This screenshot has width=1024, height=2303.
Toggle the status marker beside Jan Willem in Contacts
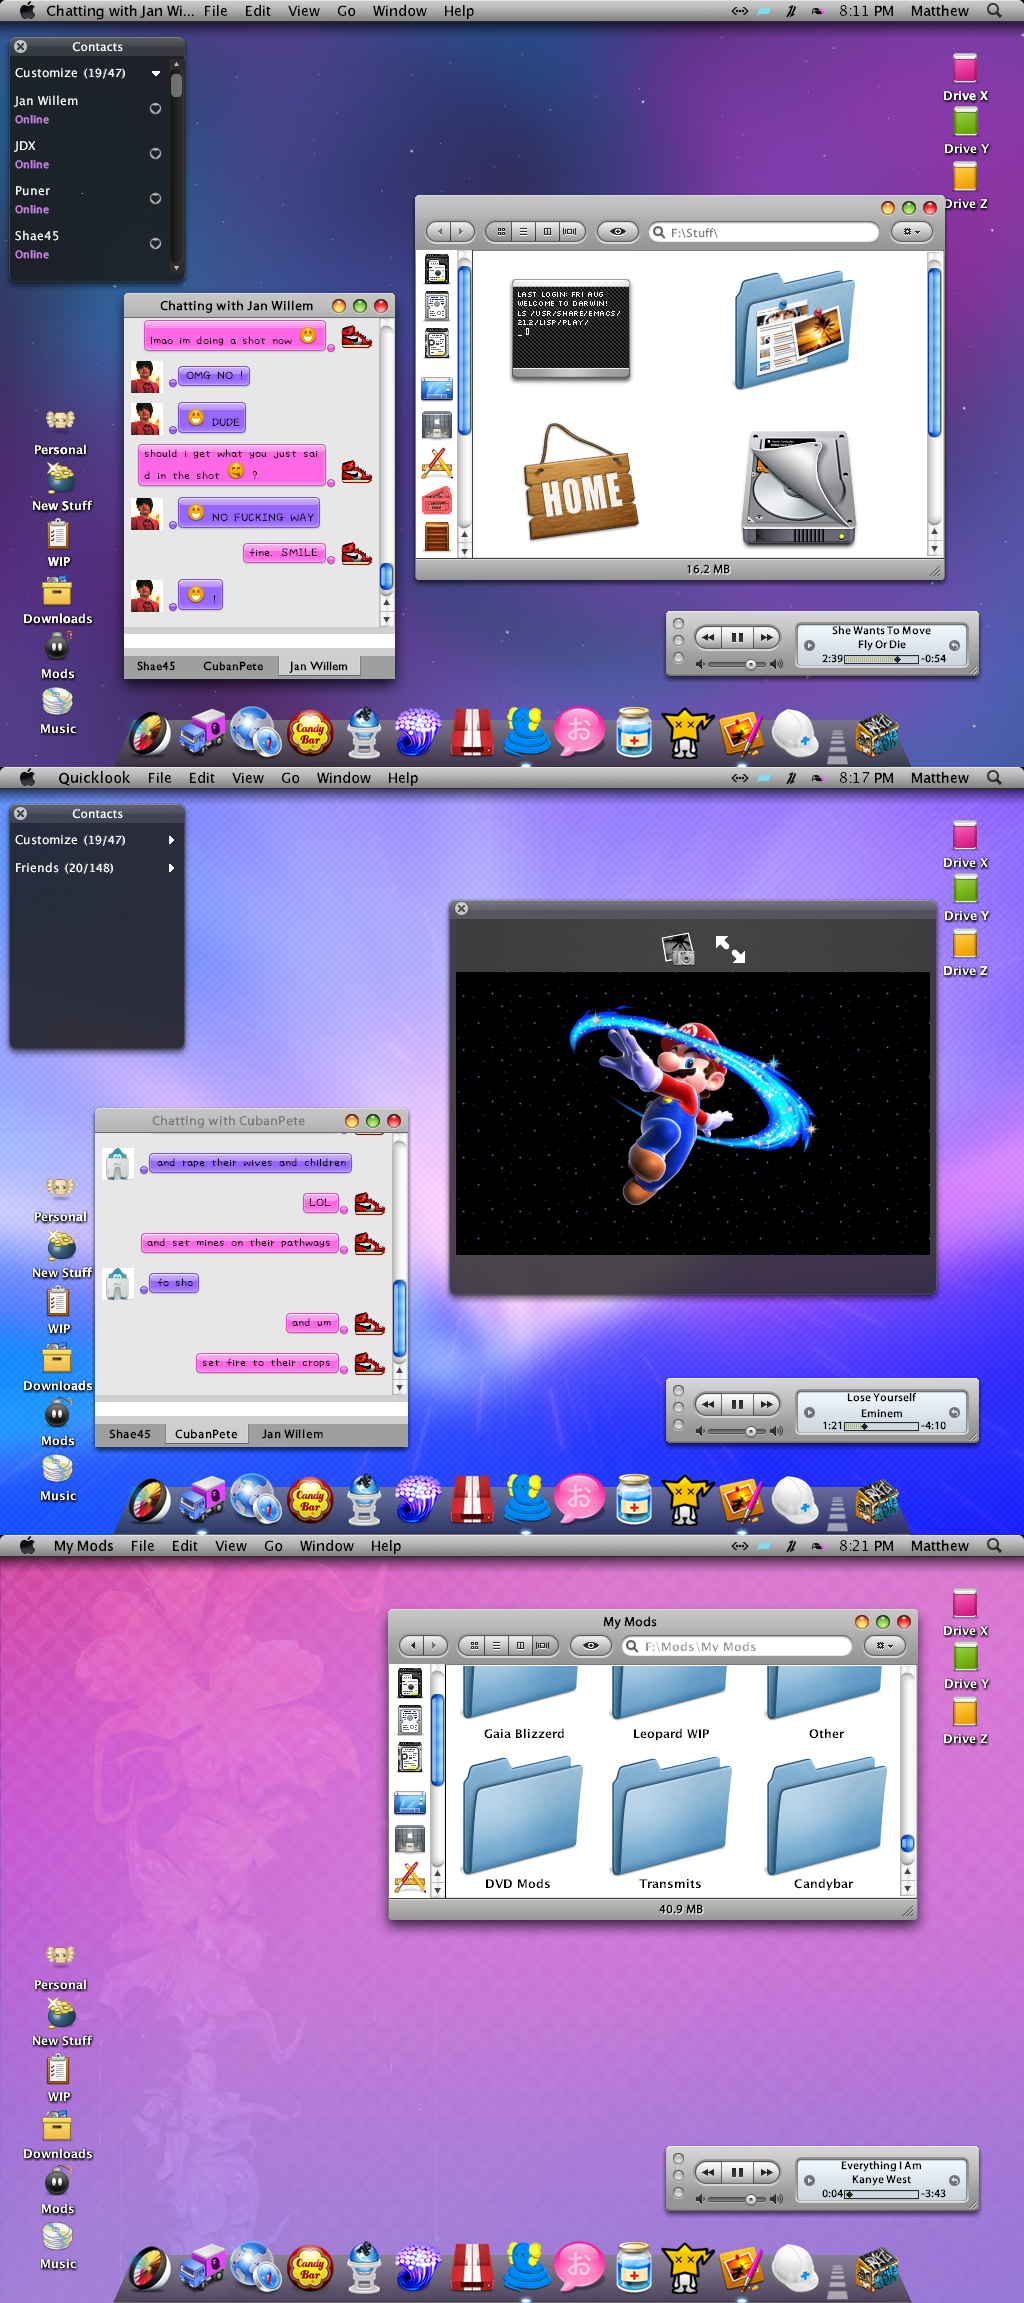point(155,108)
